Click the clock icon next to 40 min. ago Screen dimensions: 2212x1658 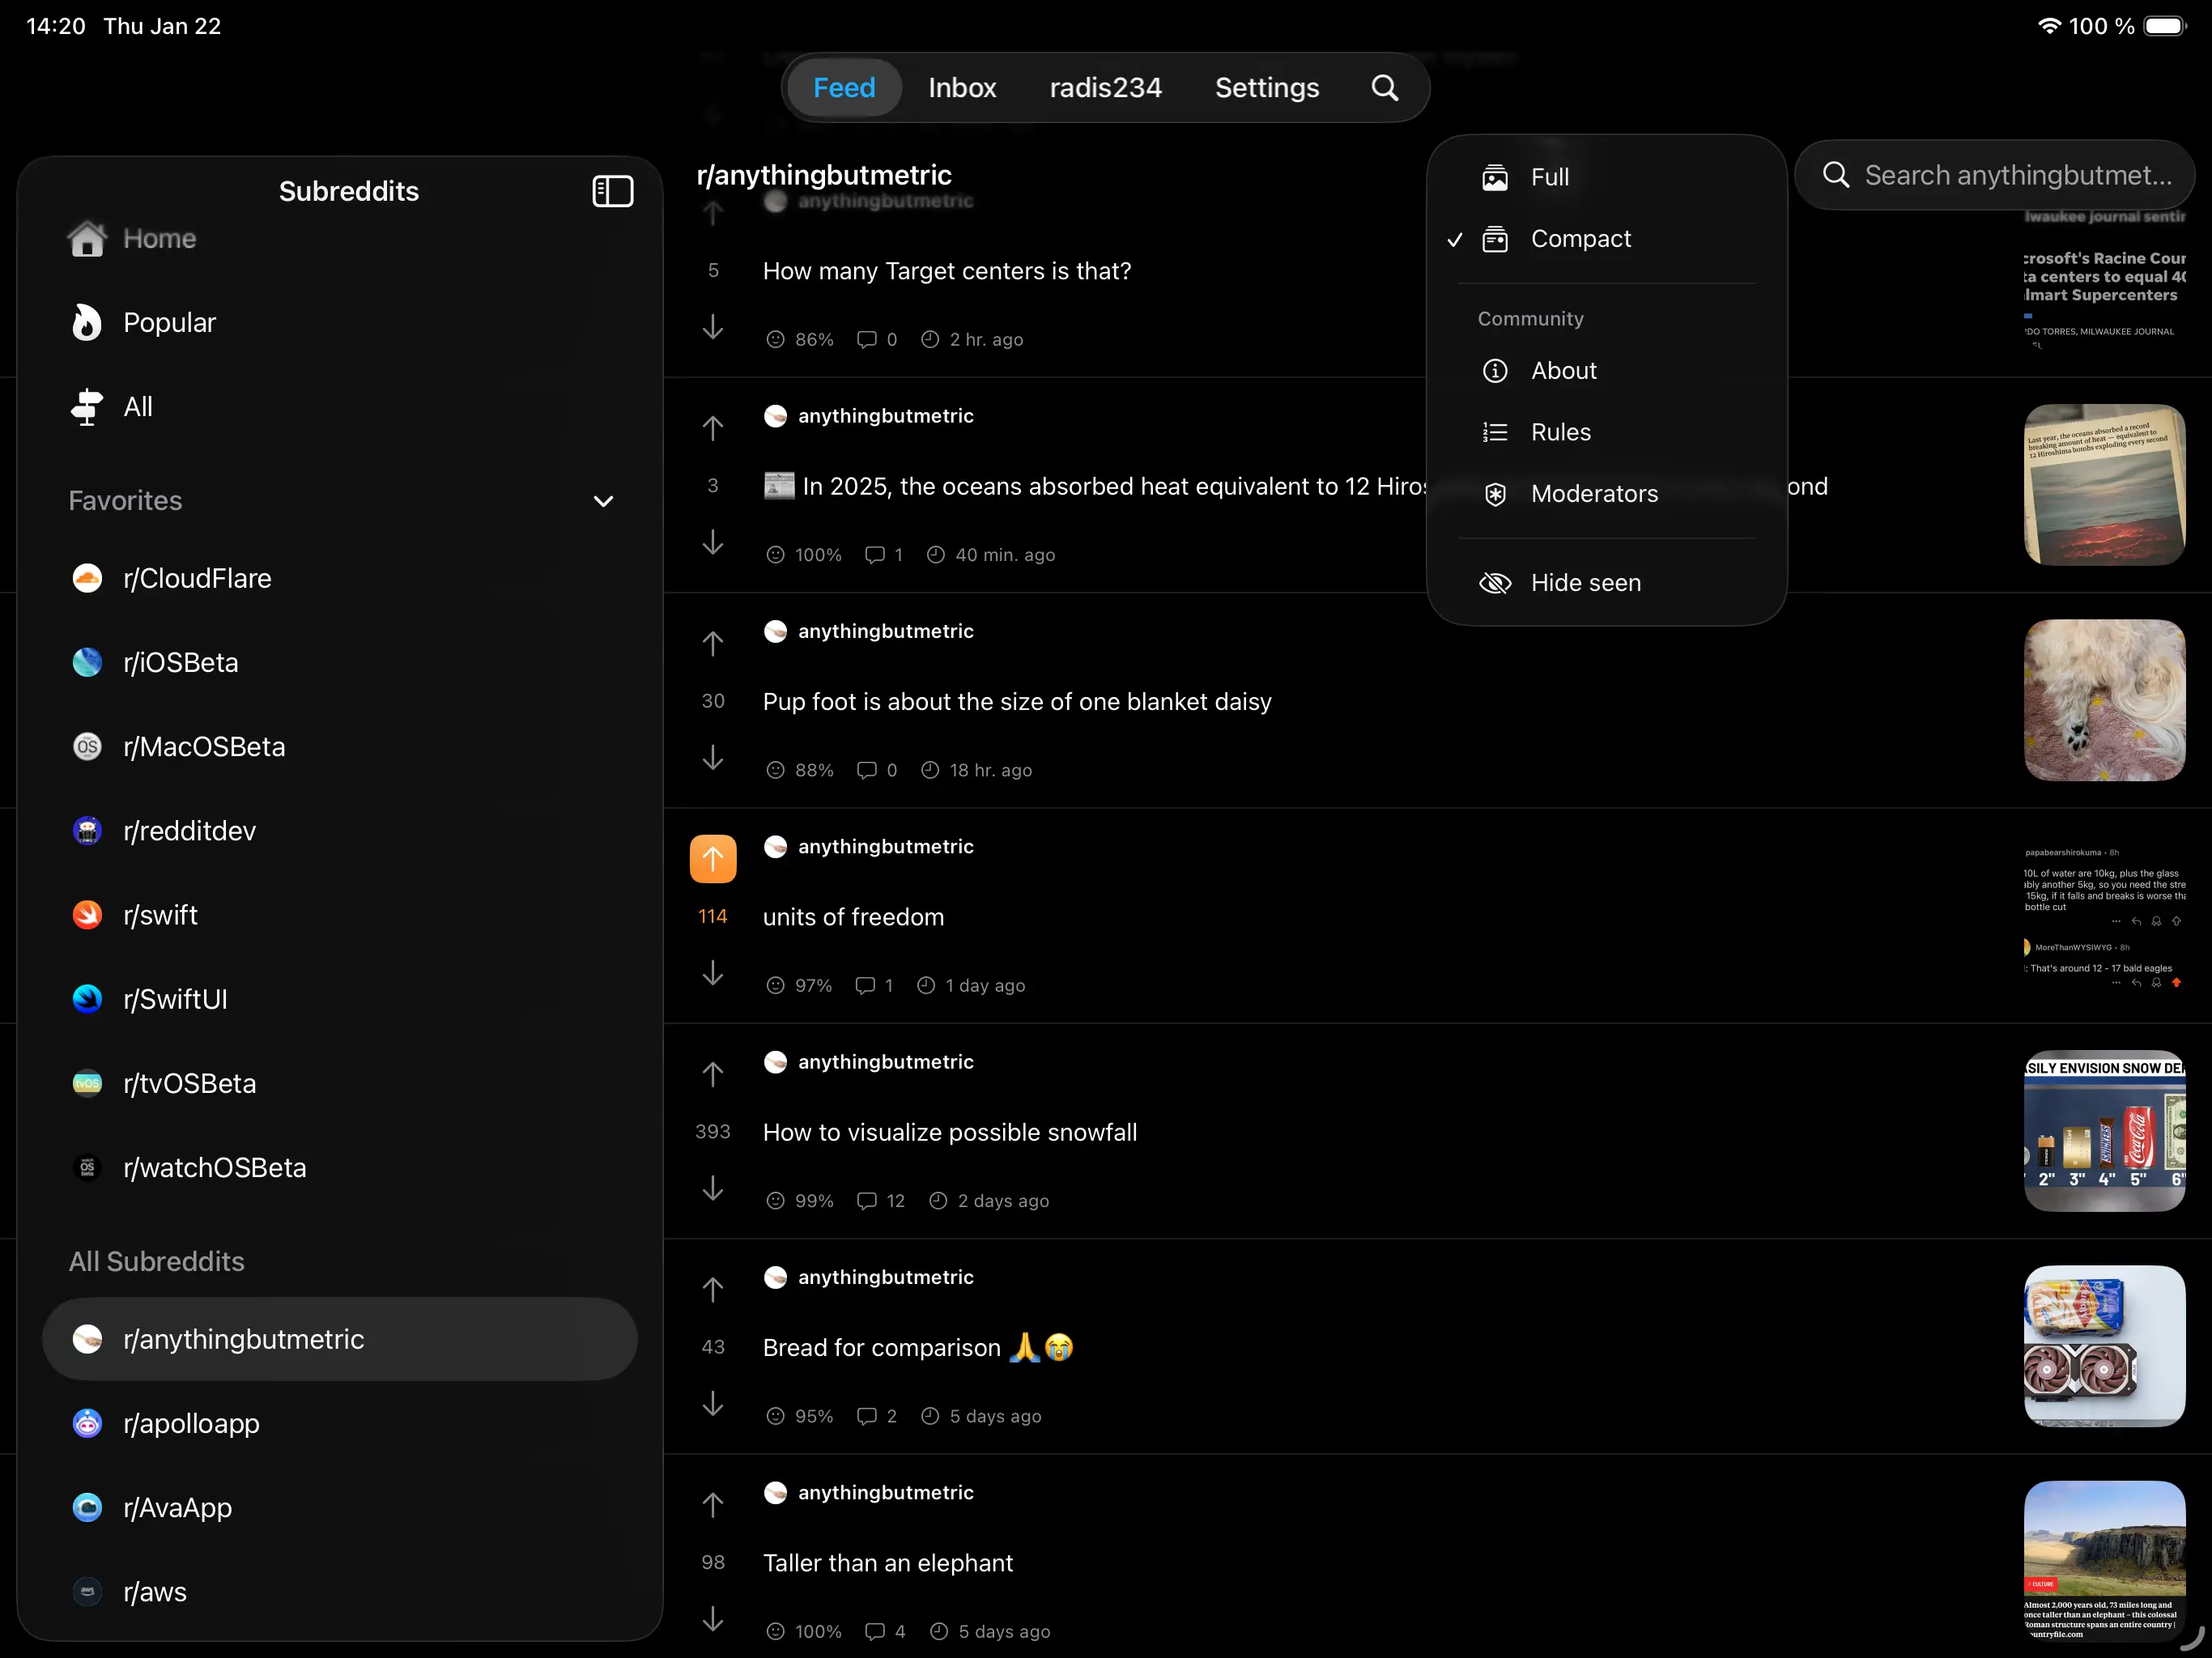click(x=934, y=554)
